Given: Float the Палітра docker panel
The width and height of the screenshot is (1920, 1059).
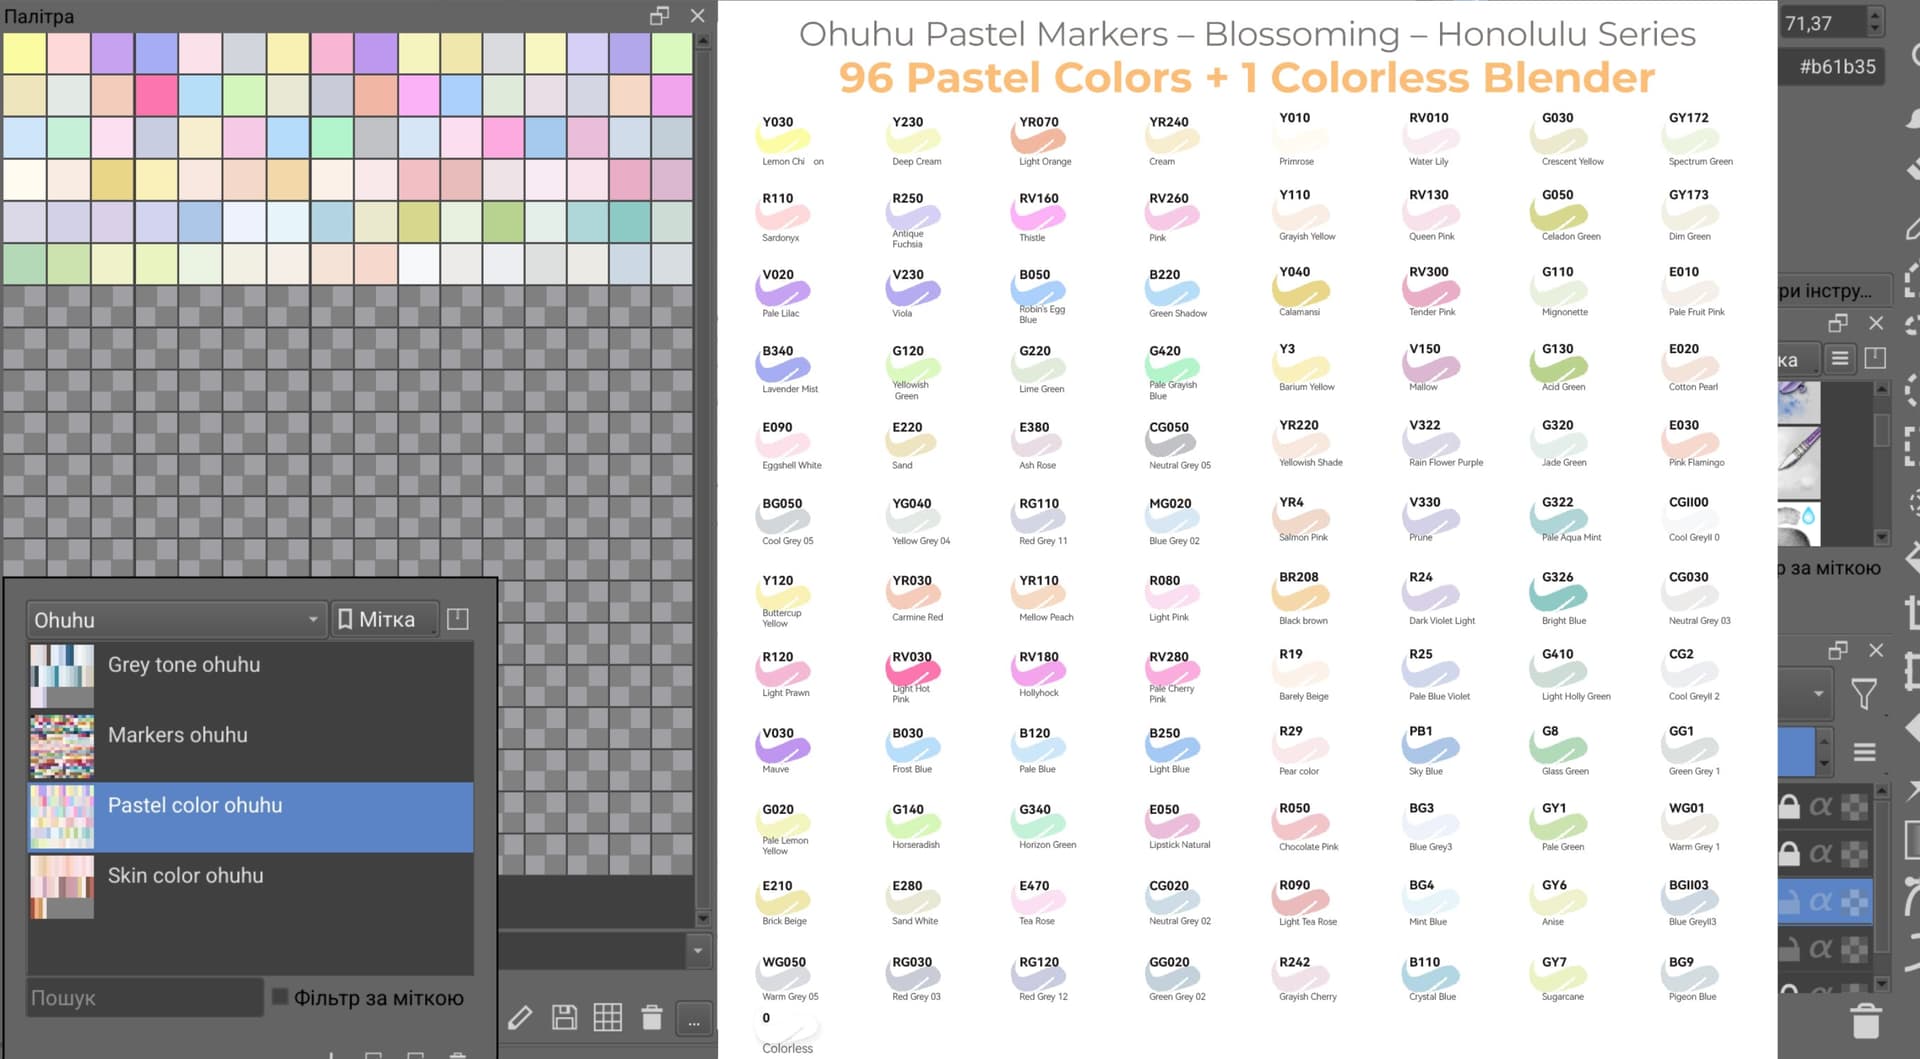Looking at the screenshot, I should click(x=659, y=16).
